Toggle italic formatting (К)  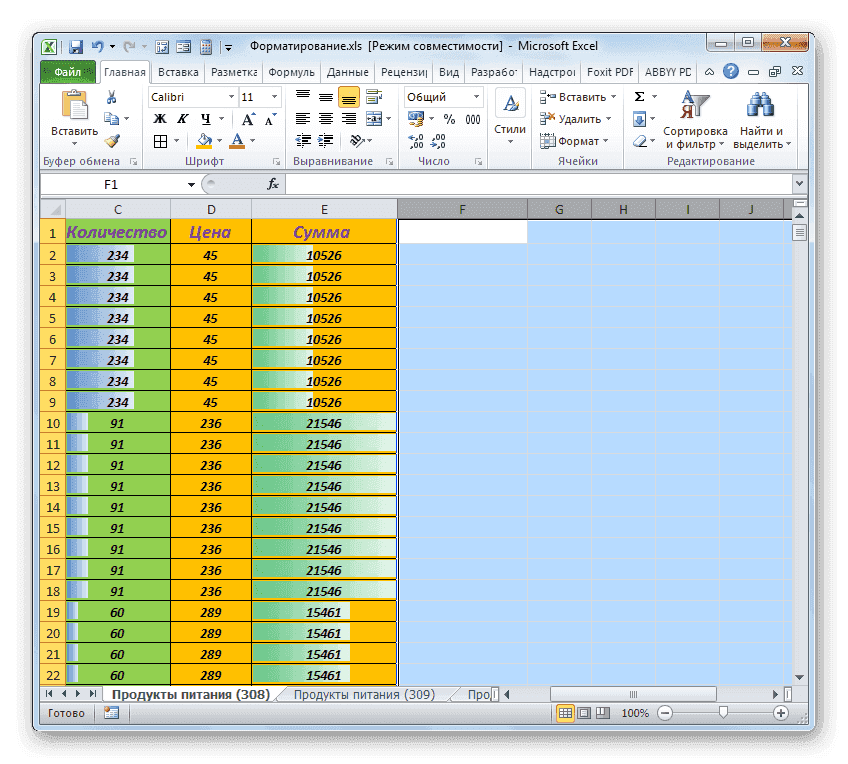coord(181,117)
